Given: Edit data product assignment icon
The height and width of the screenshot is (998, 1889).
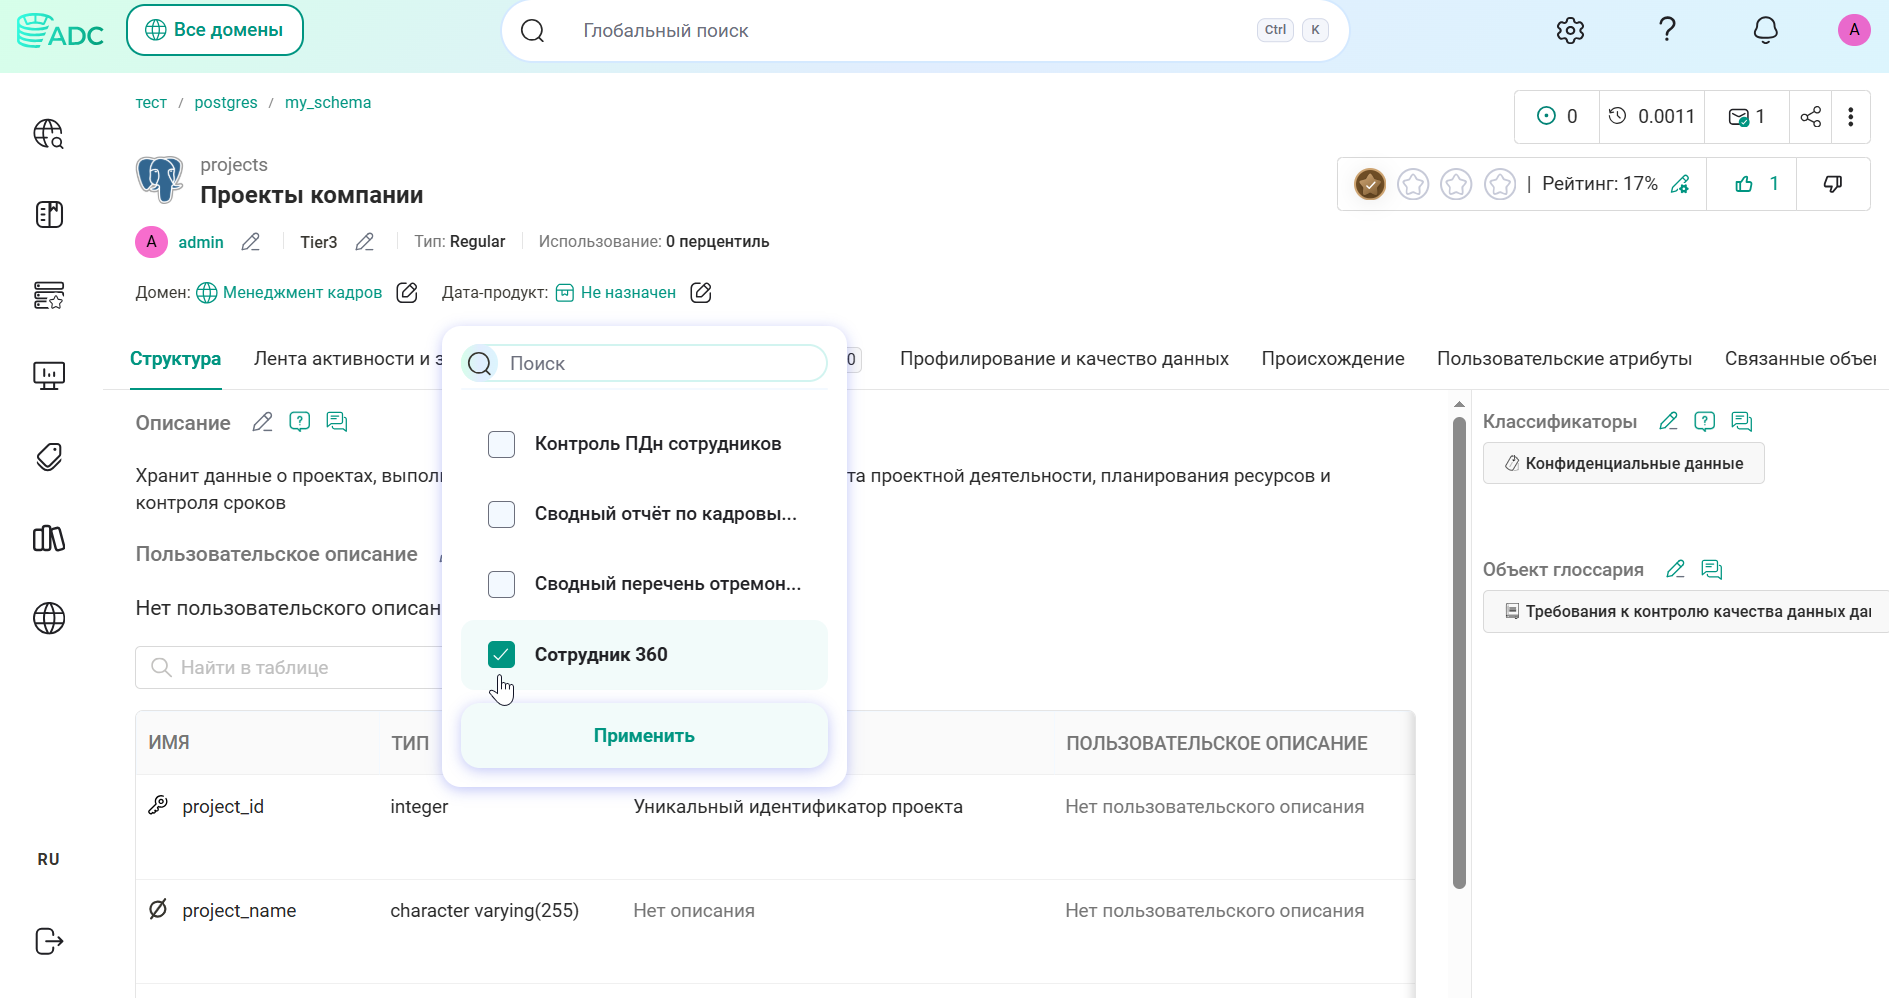Looking at the screenshot, I should point(701,292).
